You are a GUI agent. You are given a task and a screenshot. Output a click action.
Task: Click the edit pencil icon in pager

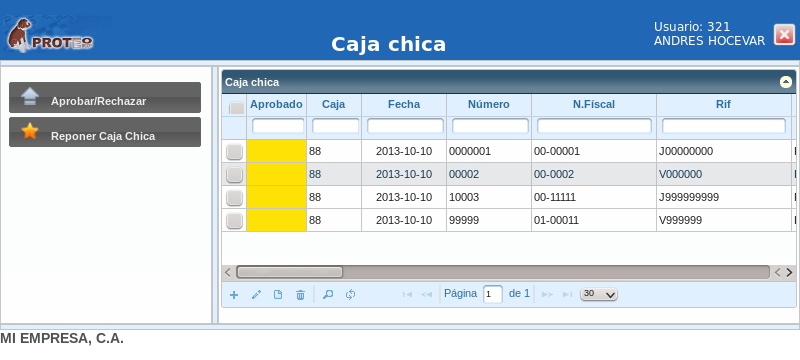(x=256, y=295)
